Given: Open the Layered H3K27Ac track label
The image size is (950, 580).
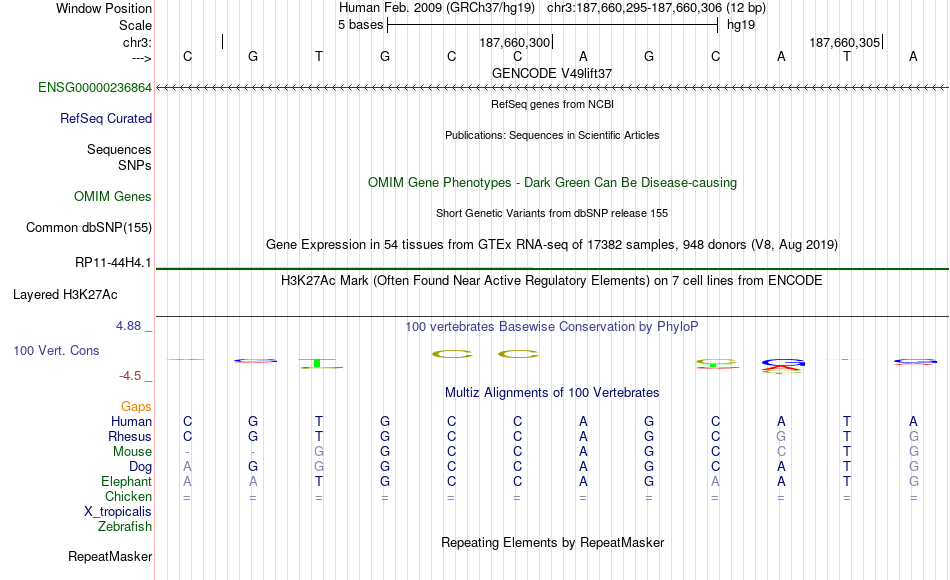Looking at the screenshot, I should click(x=65, y=295).
